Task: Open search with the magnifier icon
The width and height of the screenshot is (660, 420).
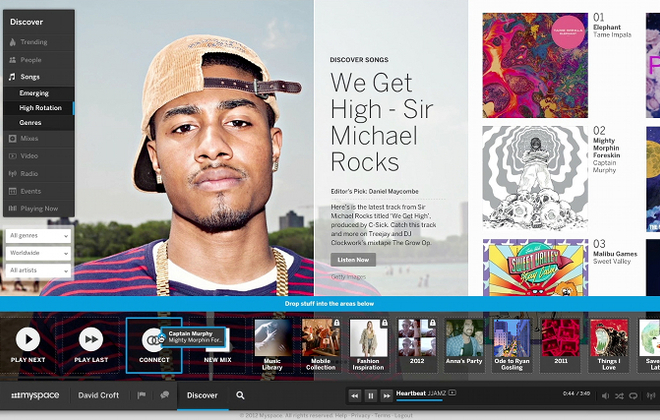Action: point(240,395)
